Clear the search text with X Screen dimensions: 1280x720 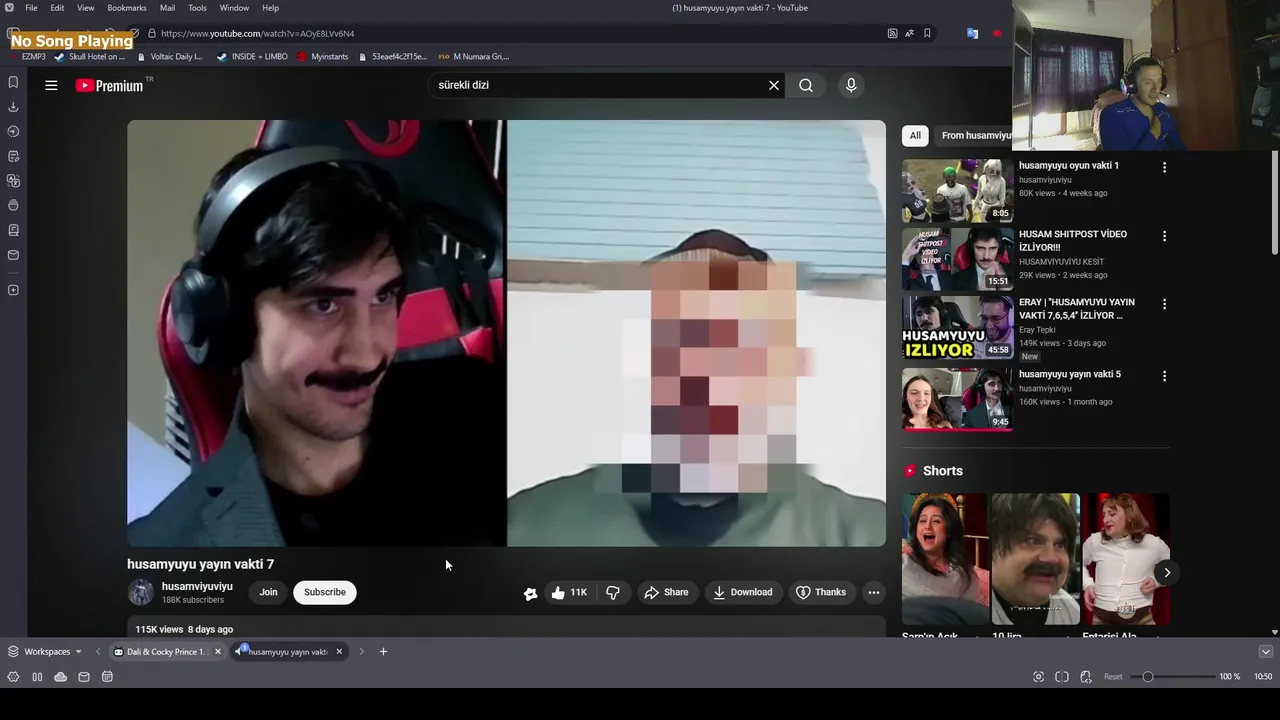[x=774, y=85]
